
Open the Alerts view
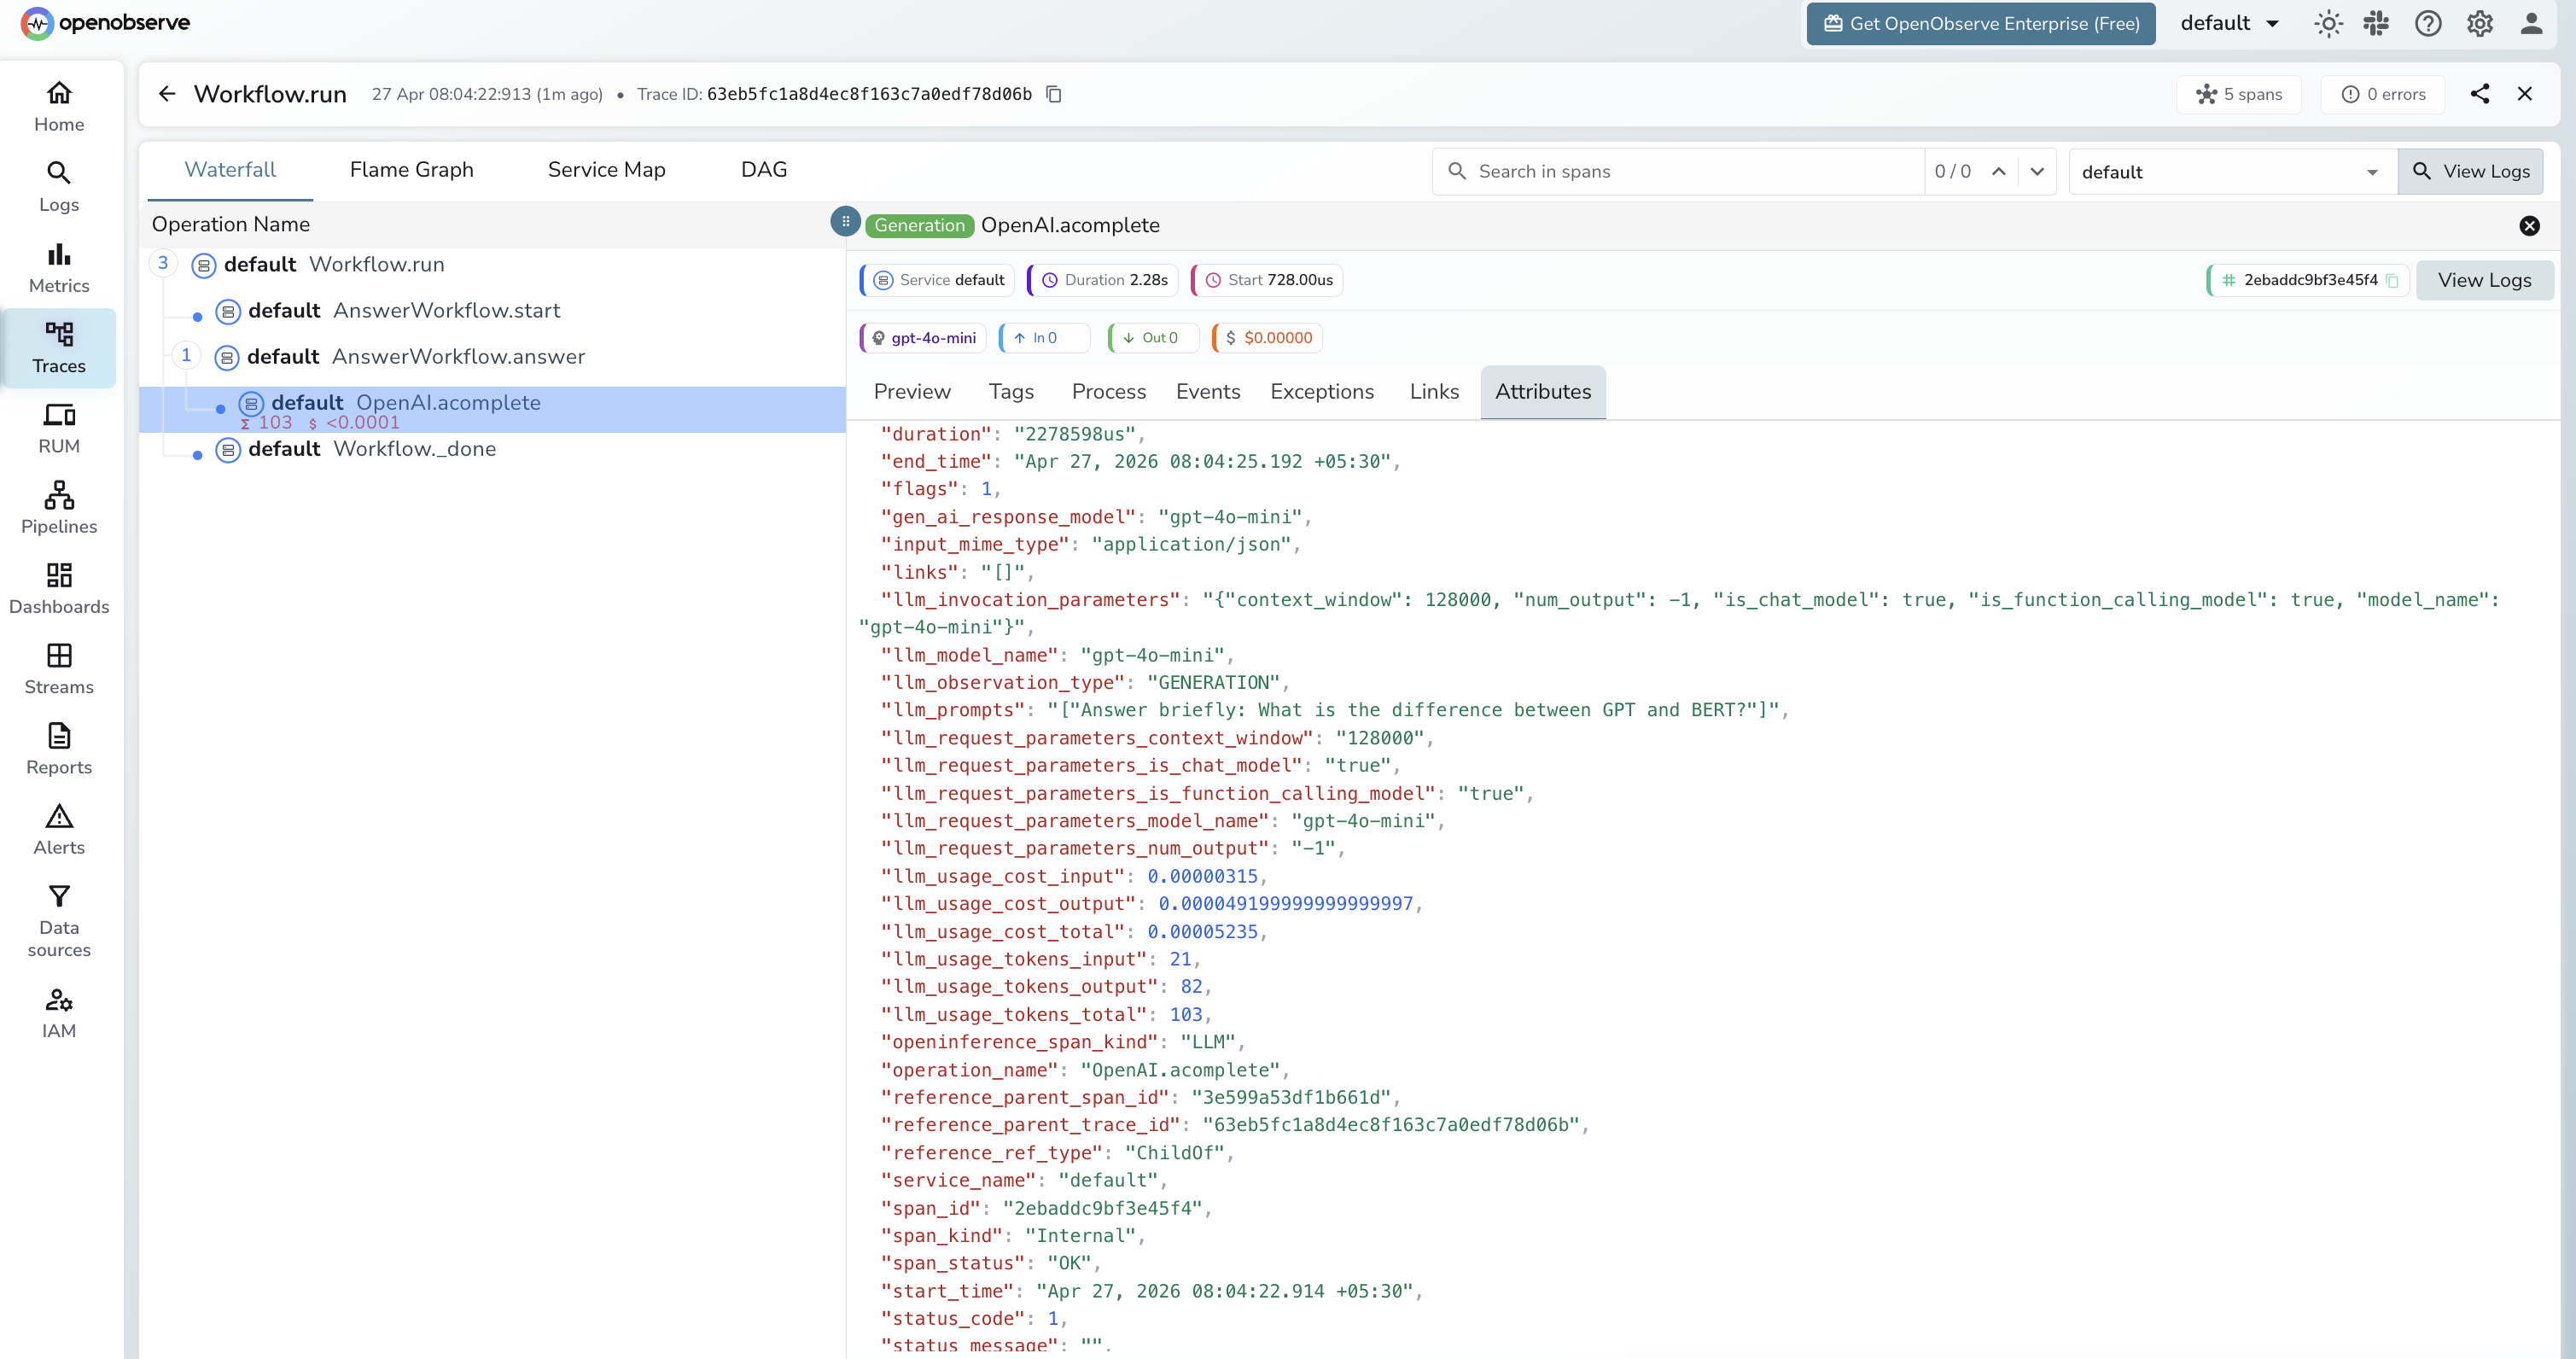tap(58, 828)
